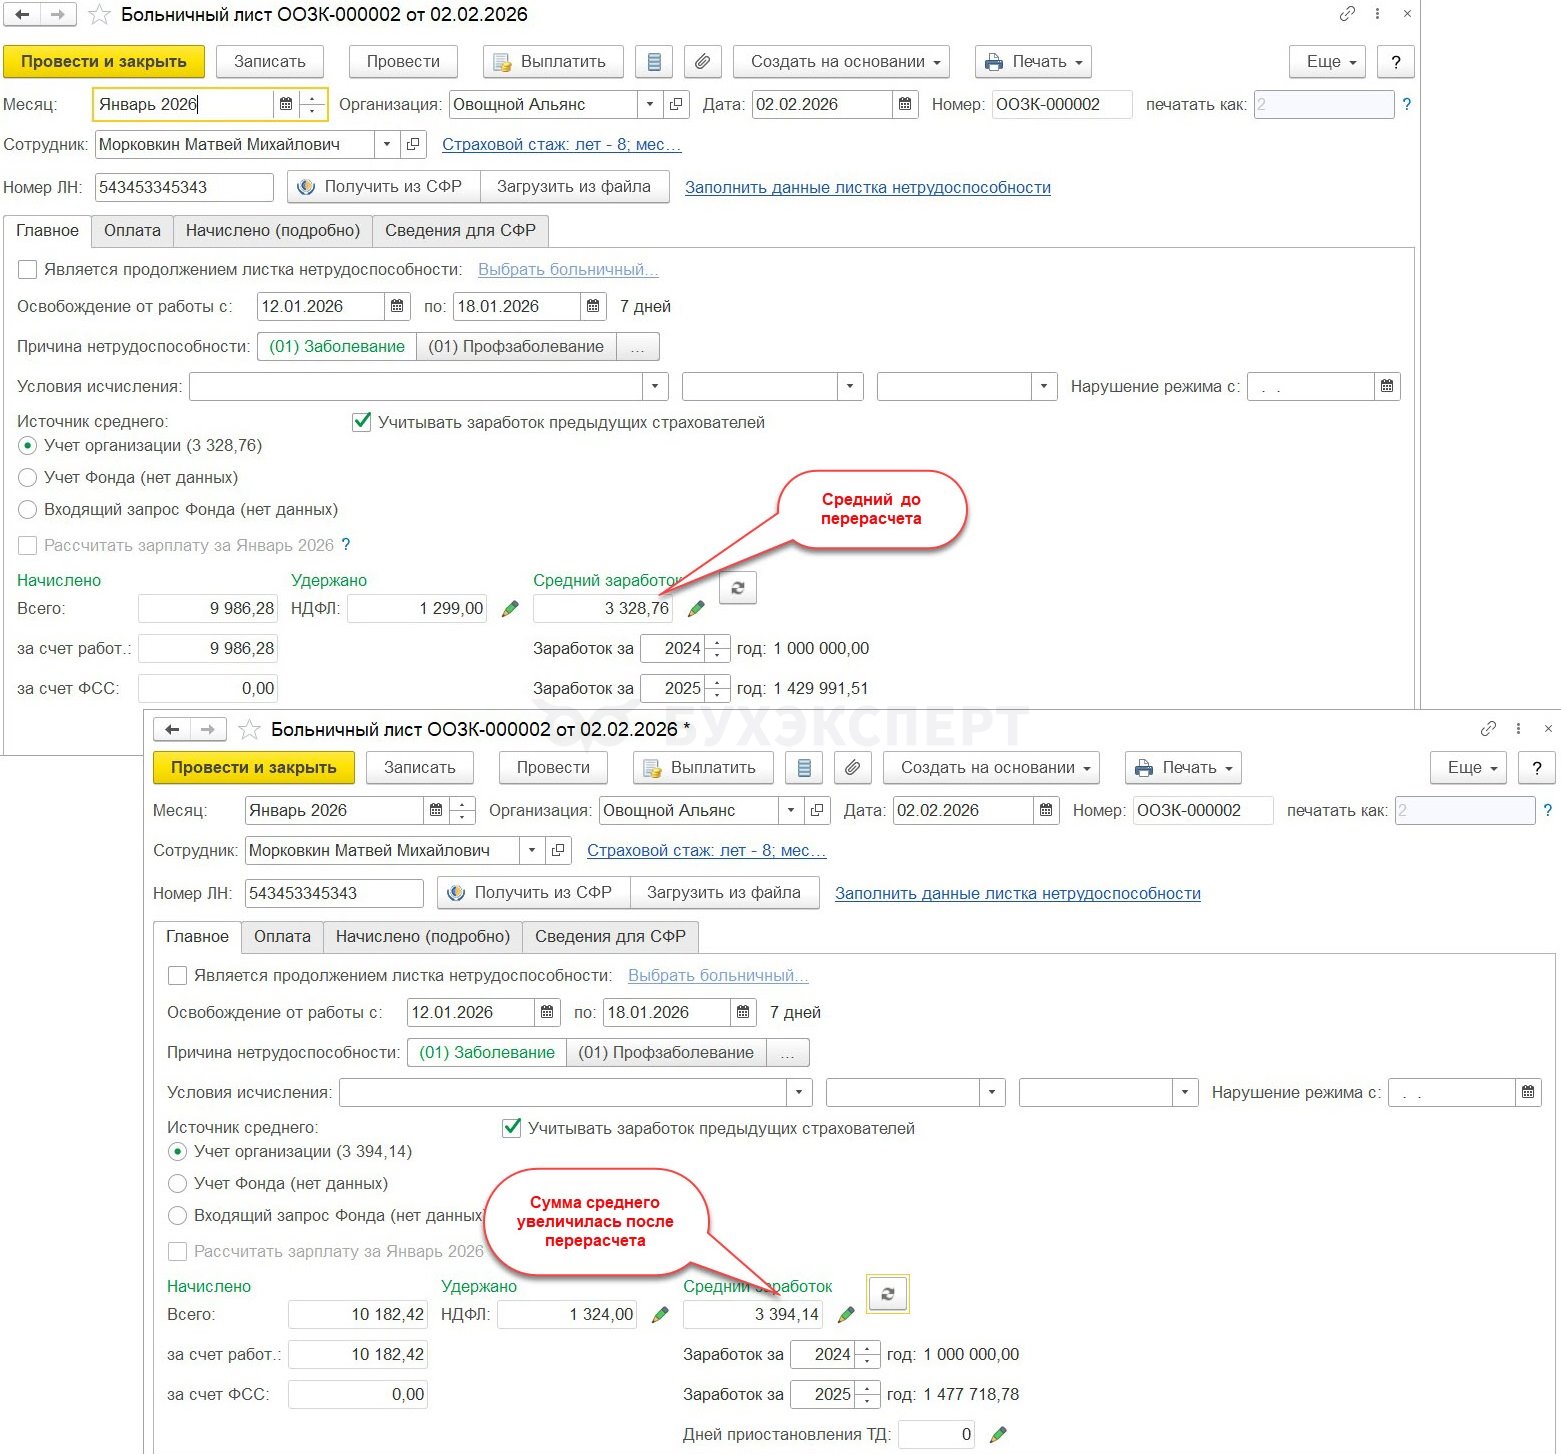Screen dimensions: 1561x1454
Task: Click the Всего field showing 10 182,42
Action: 358,1314
